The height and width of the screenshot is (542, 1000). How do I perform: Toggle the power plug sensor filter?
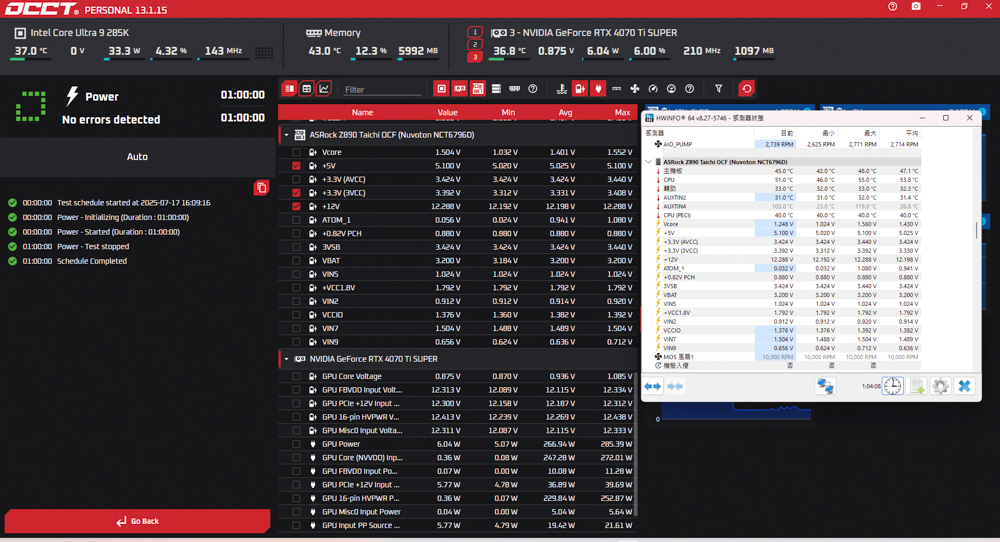[598, 89]
